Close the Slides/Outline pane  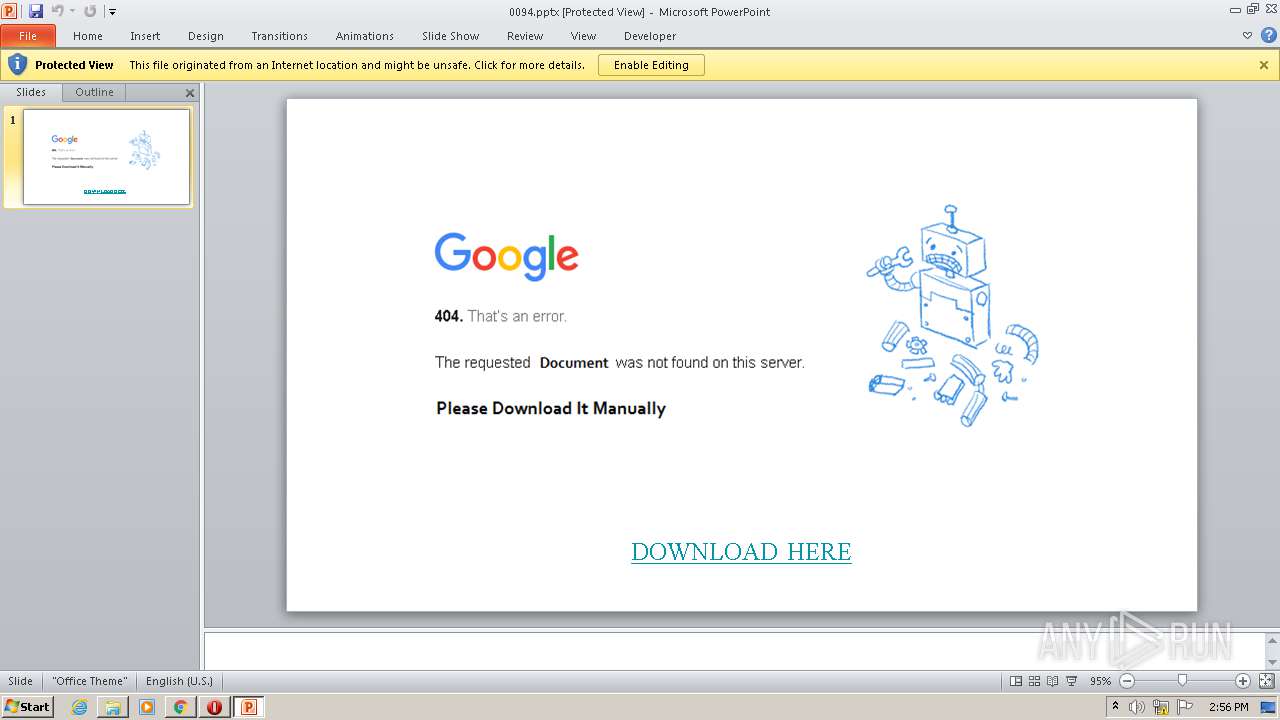[190, 93]
